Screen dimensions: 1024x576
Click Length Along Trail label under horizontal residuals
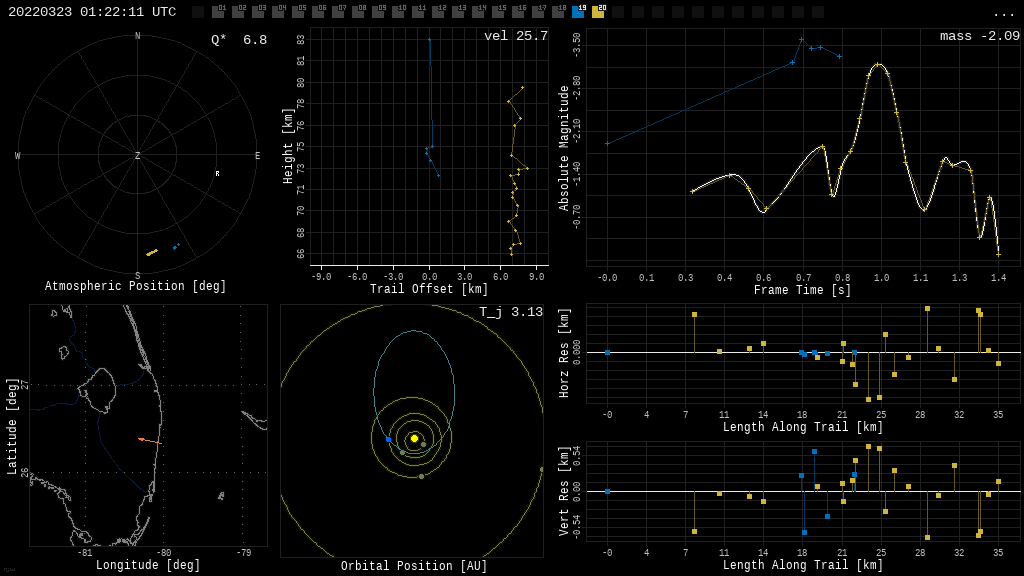[803, 427]
